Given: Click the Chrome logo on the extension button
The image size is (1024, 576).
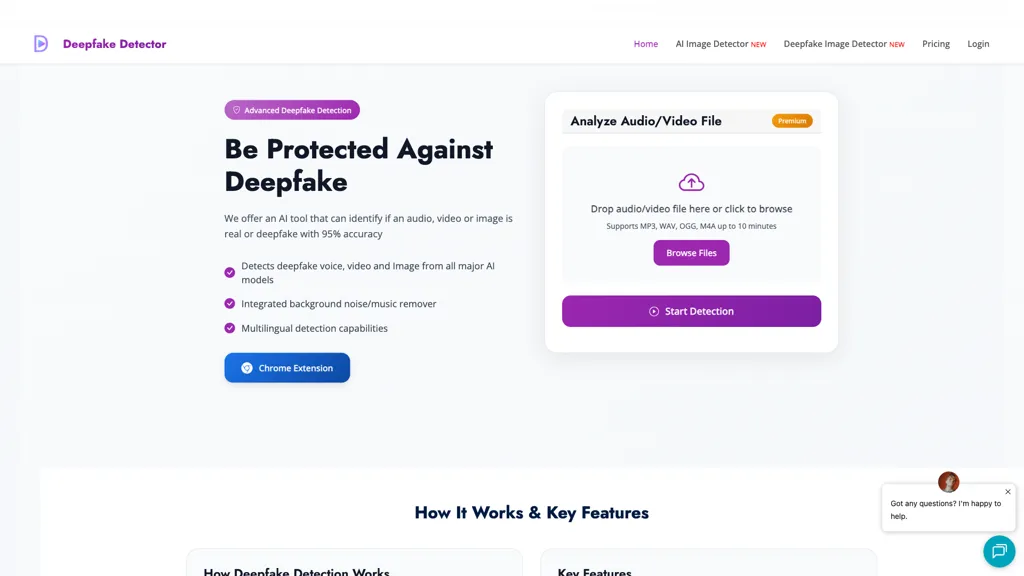Looking at the screenshot, I should (246, 367).
